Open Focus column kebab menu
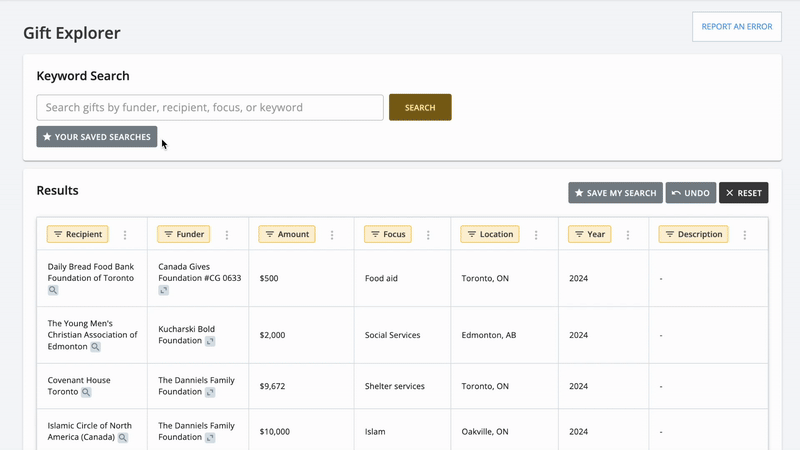800x450 pixels. click(428, 235)
